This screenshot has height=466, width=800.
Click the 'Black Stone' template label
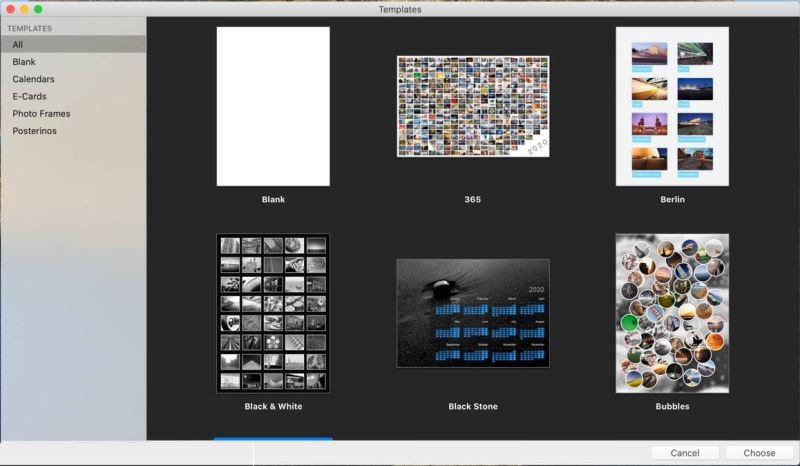[473, 406]
